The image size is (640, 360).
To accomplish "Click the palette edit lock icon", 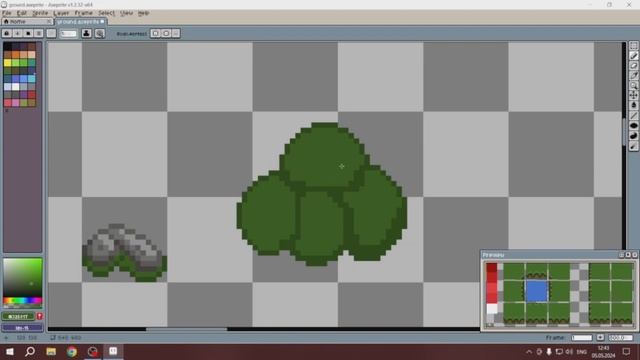I will point(7,33).
